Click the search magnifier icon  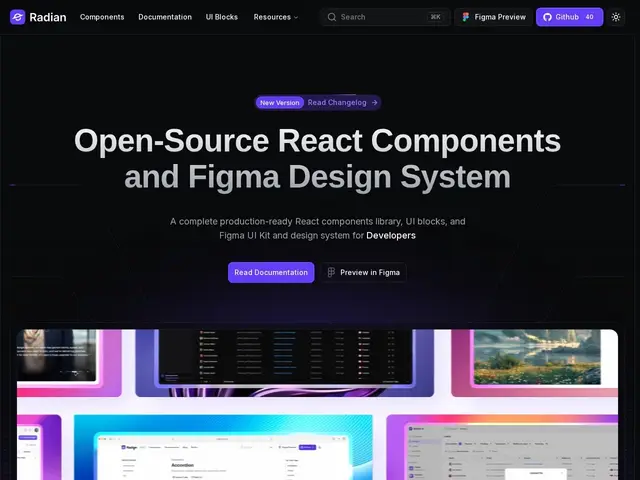pyautogui.click(x=332, y=17)
